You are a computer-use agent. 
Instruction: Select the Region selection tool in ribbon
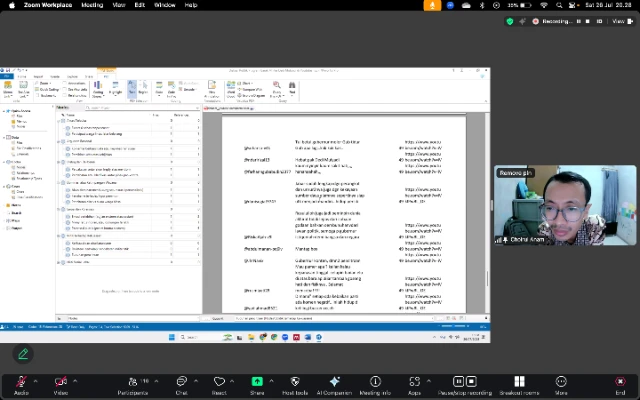point(143,88)
